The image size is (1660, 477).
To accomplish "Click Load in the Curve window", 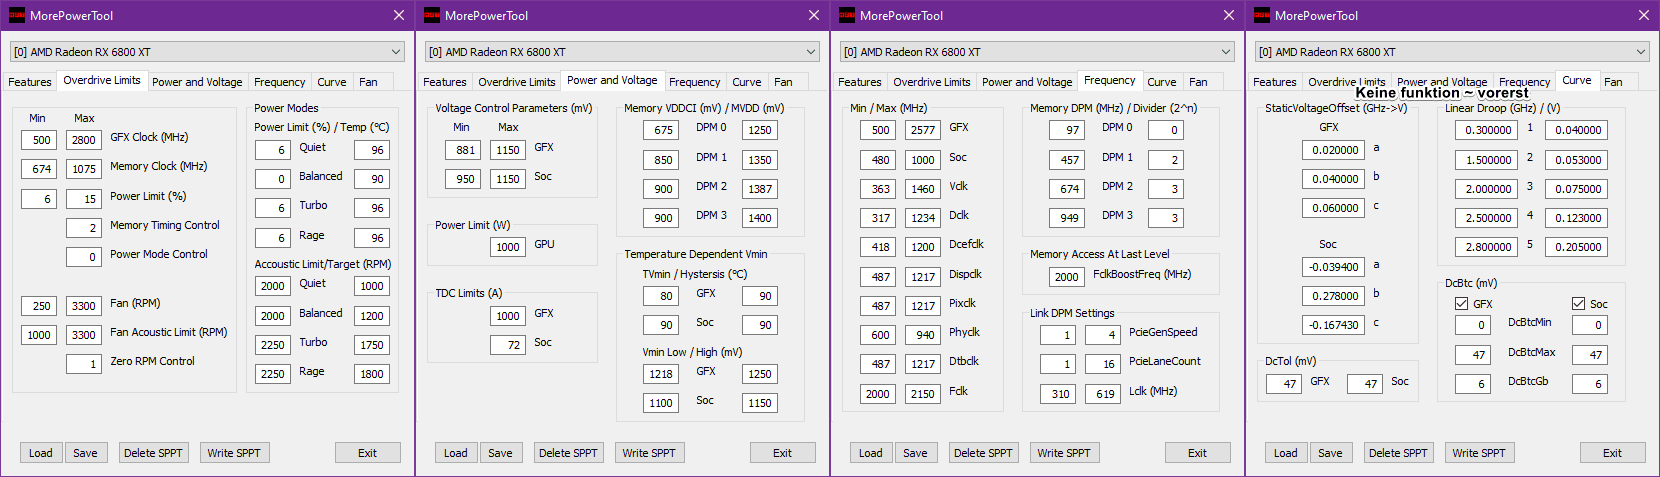I will point(1286,453).
